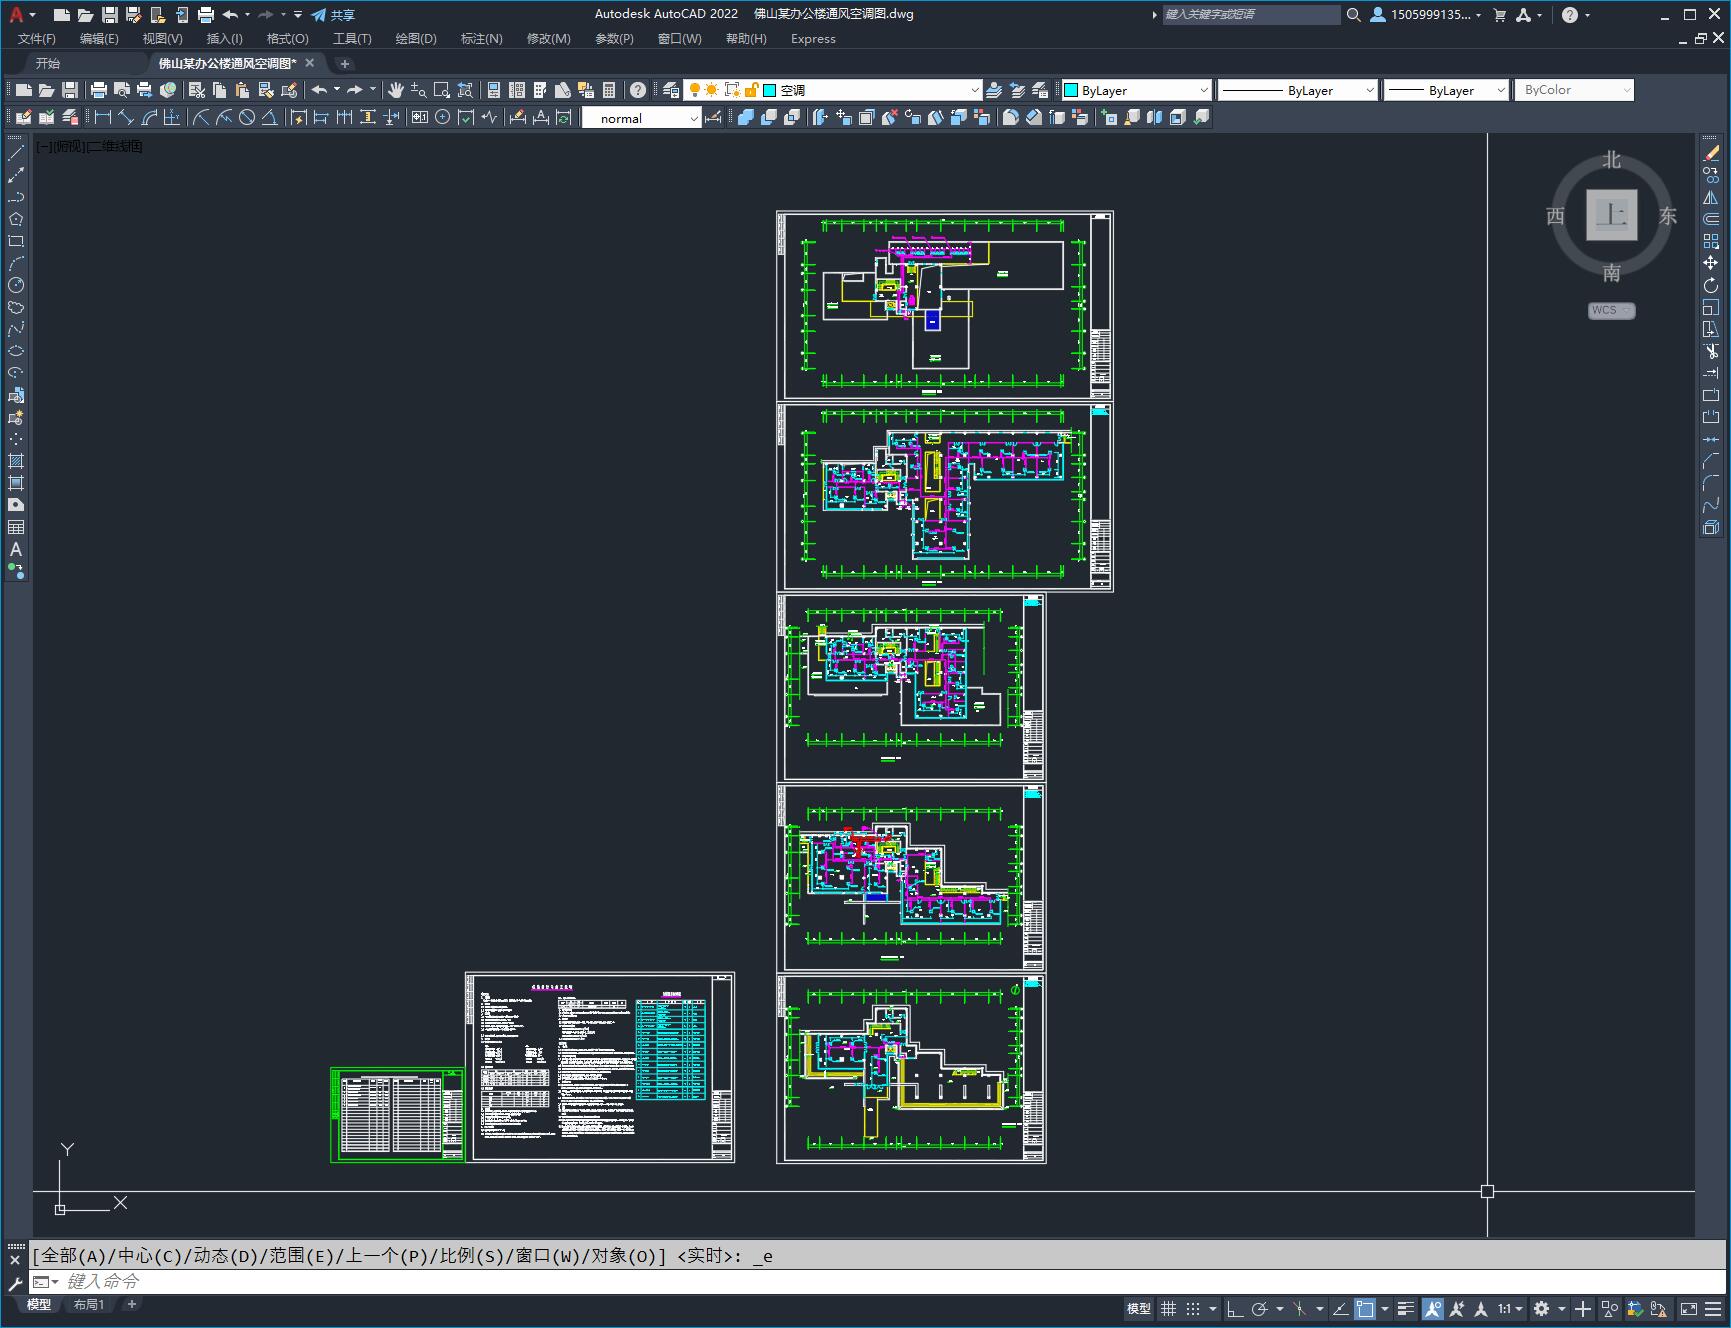This screenshot has width=1731, height=1328.
Task: Click the Linear dimension tool
Action: (102, 118)
